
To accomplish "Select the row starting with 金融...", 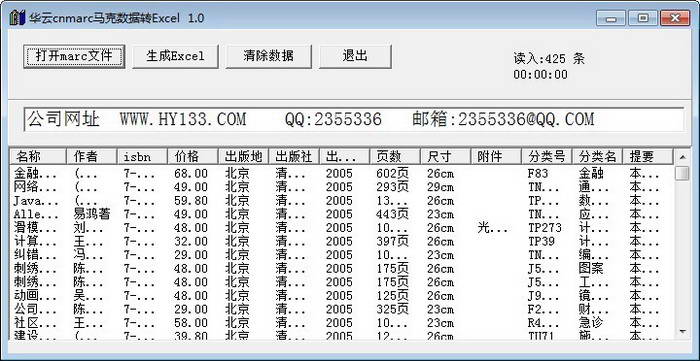I will click(342, 173).
